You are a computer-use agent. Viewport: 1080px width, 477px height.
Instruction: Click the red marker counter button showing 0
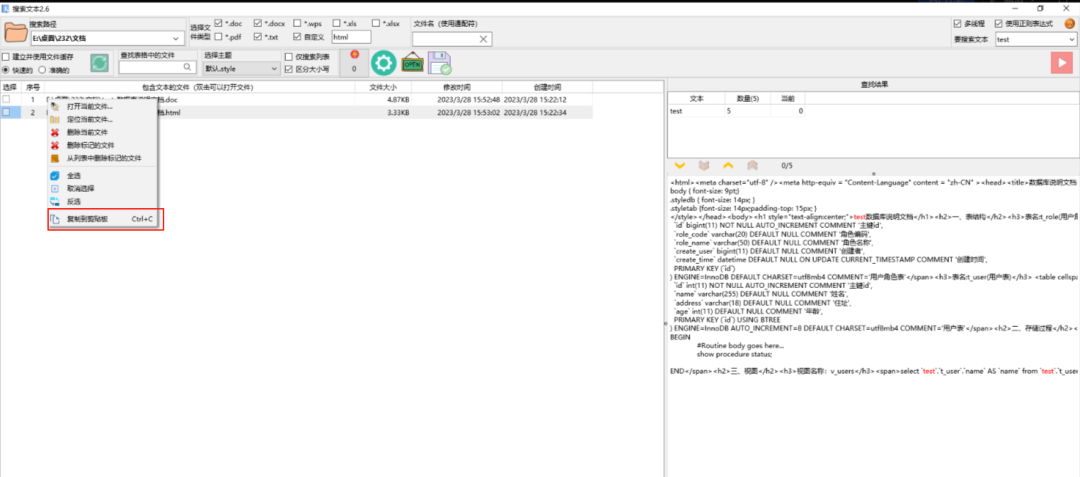click(x=354, y=63)
